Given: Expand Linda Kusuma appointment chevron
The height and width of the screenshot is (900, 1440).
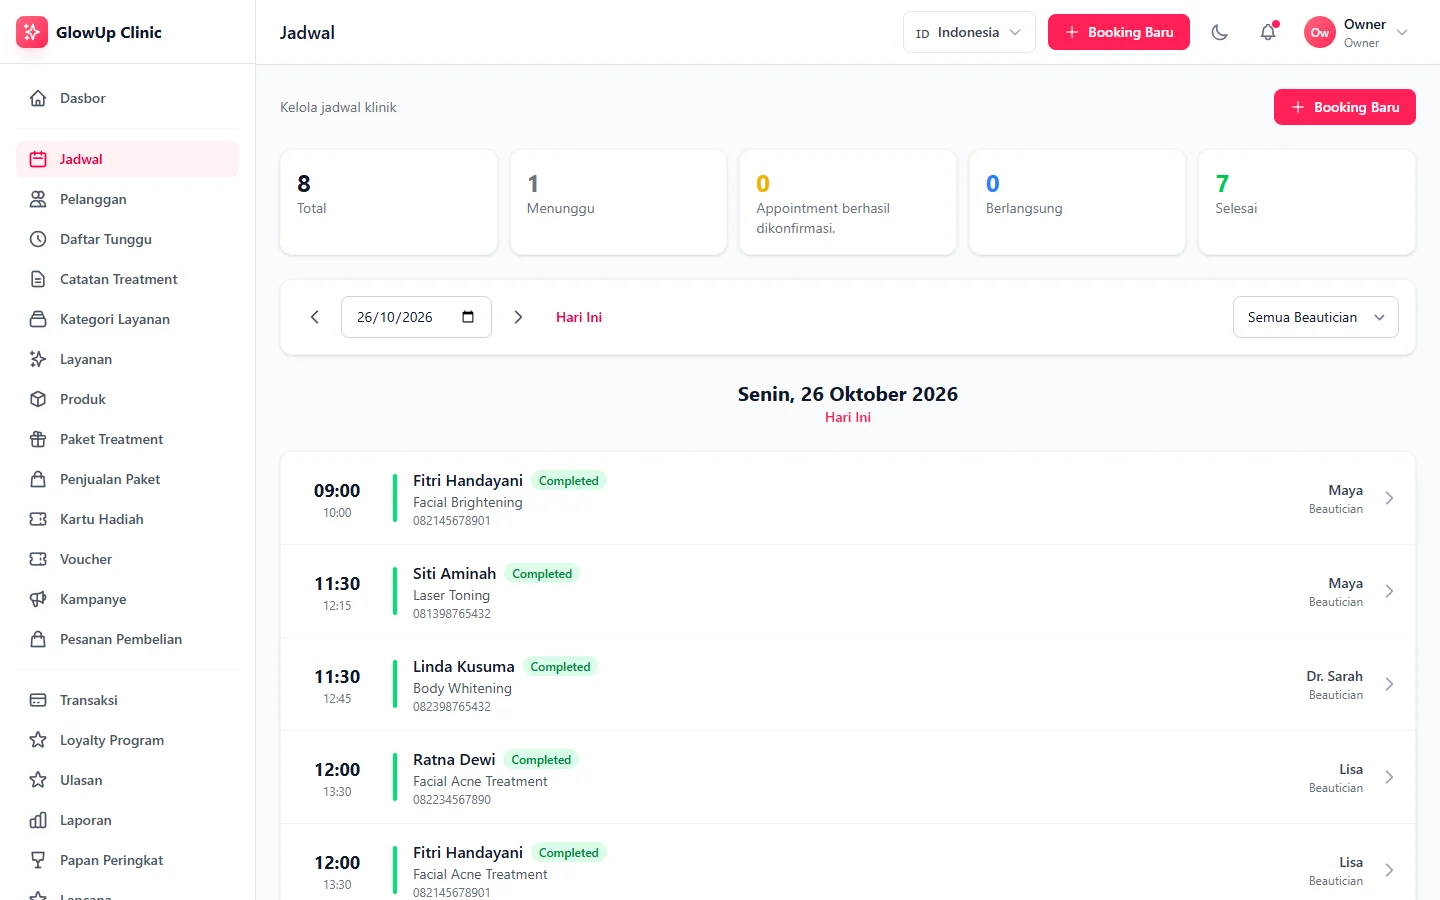Looking at the screenshot, I should (1389, 684).
